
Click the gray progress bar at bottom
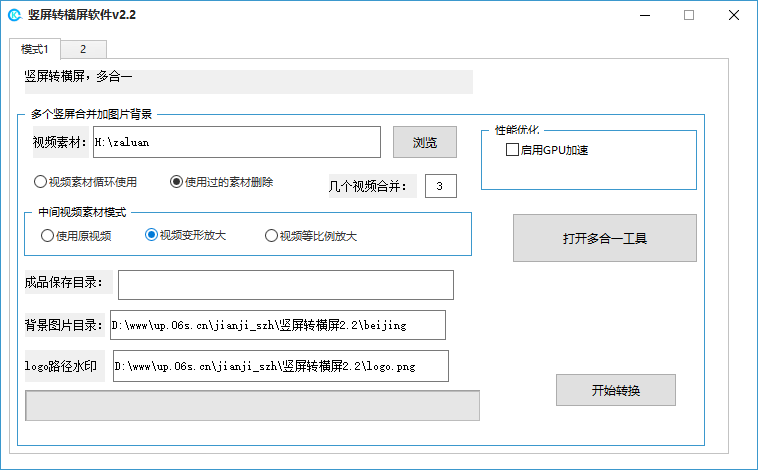point(252,406)
